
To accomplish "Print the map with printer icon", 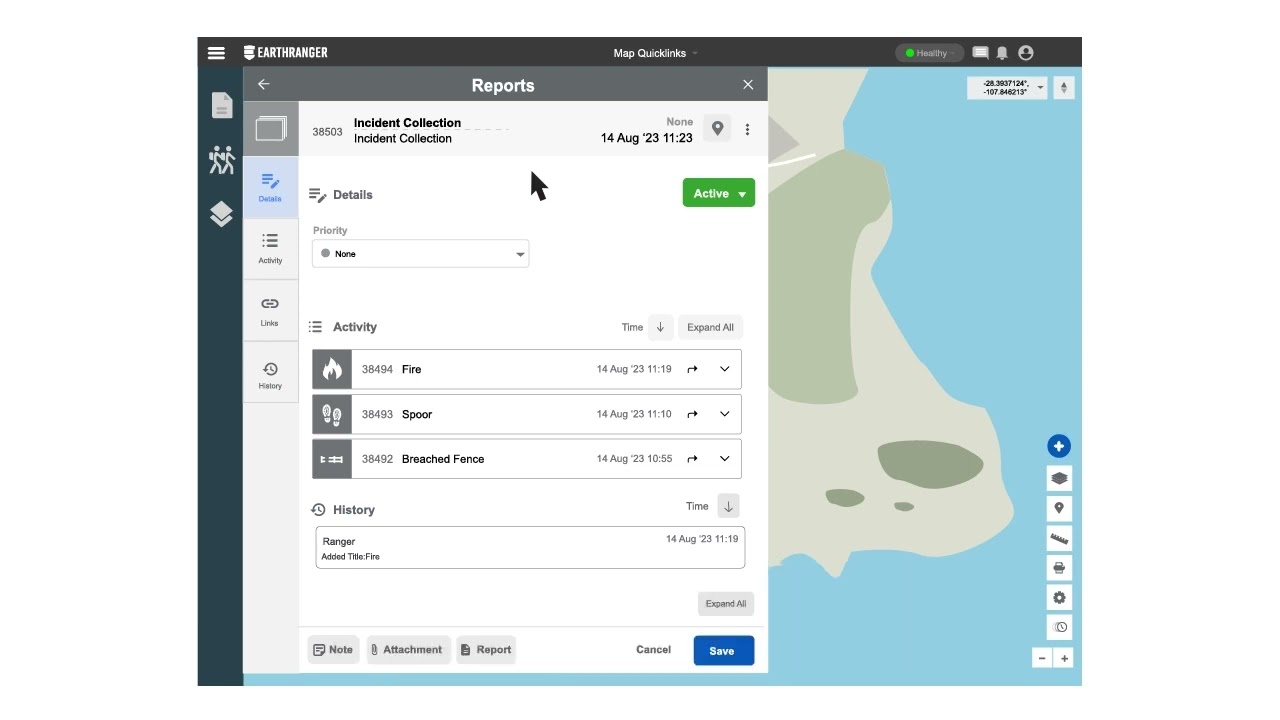I will pos(1059,568).
